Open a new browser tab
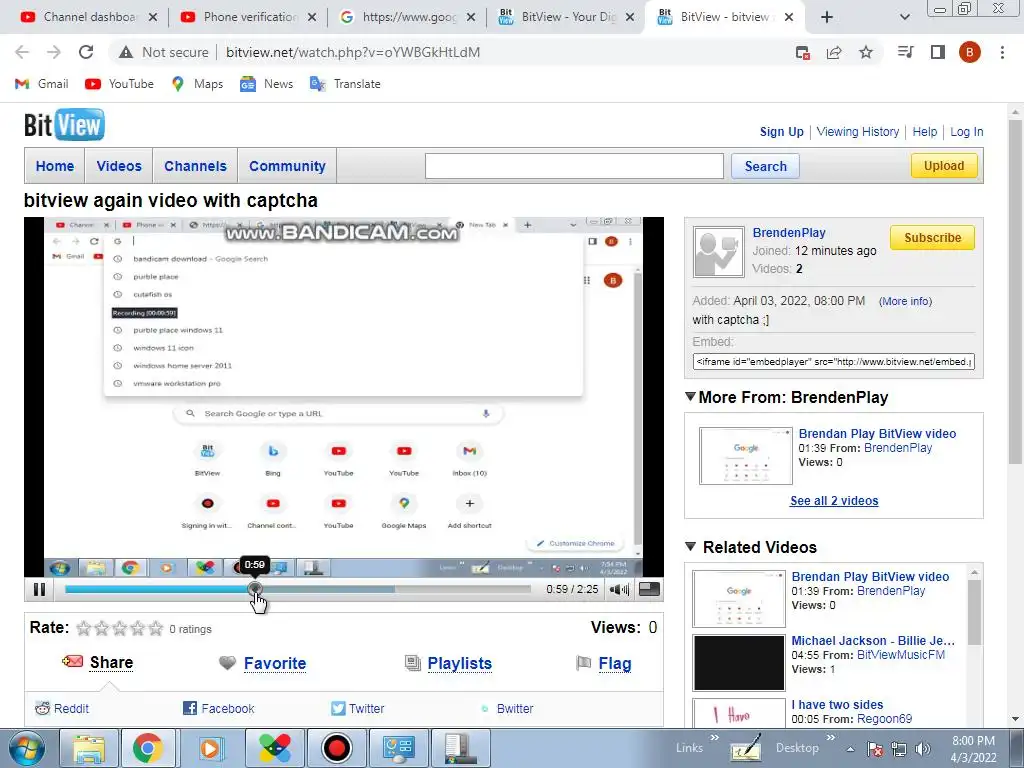This screenshot has height=768, width=1024. tap(827, 17)
